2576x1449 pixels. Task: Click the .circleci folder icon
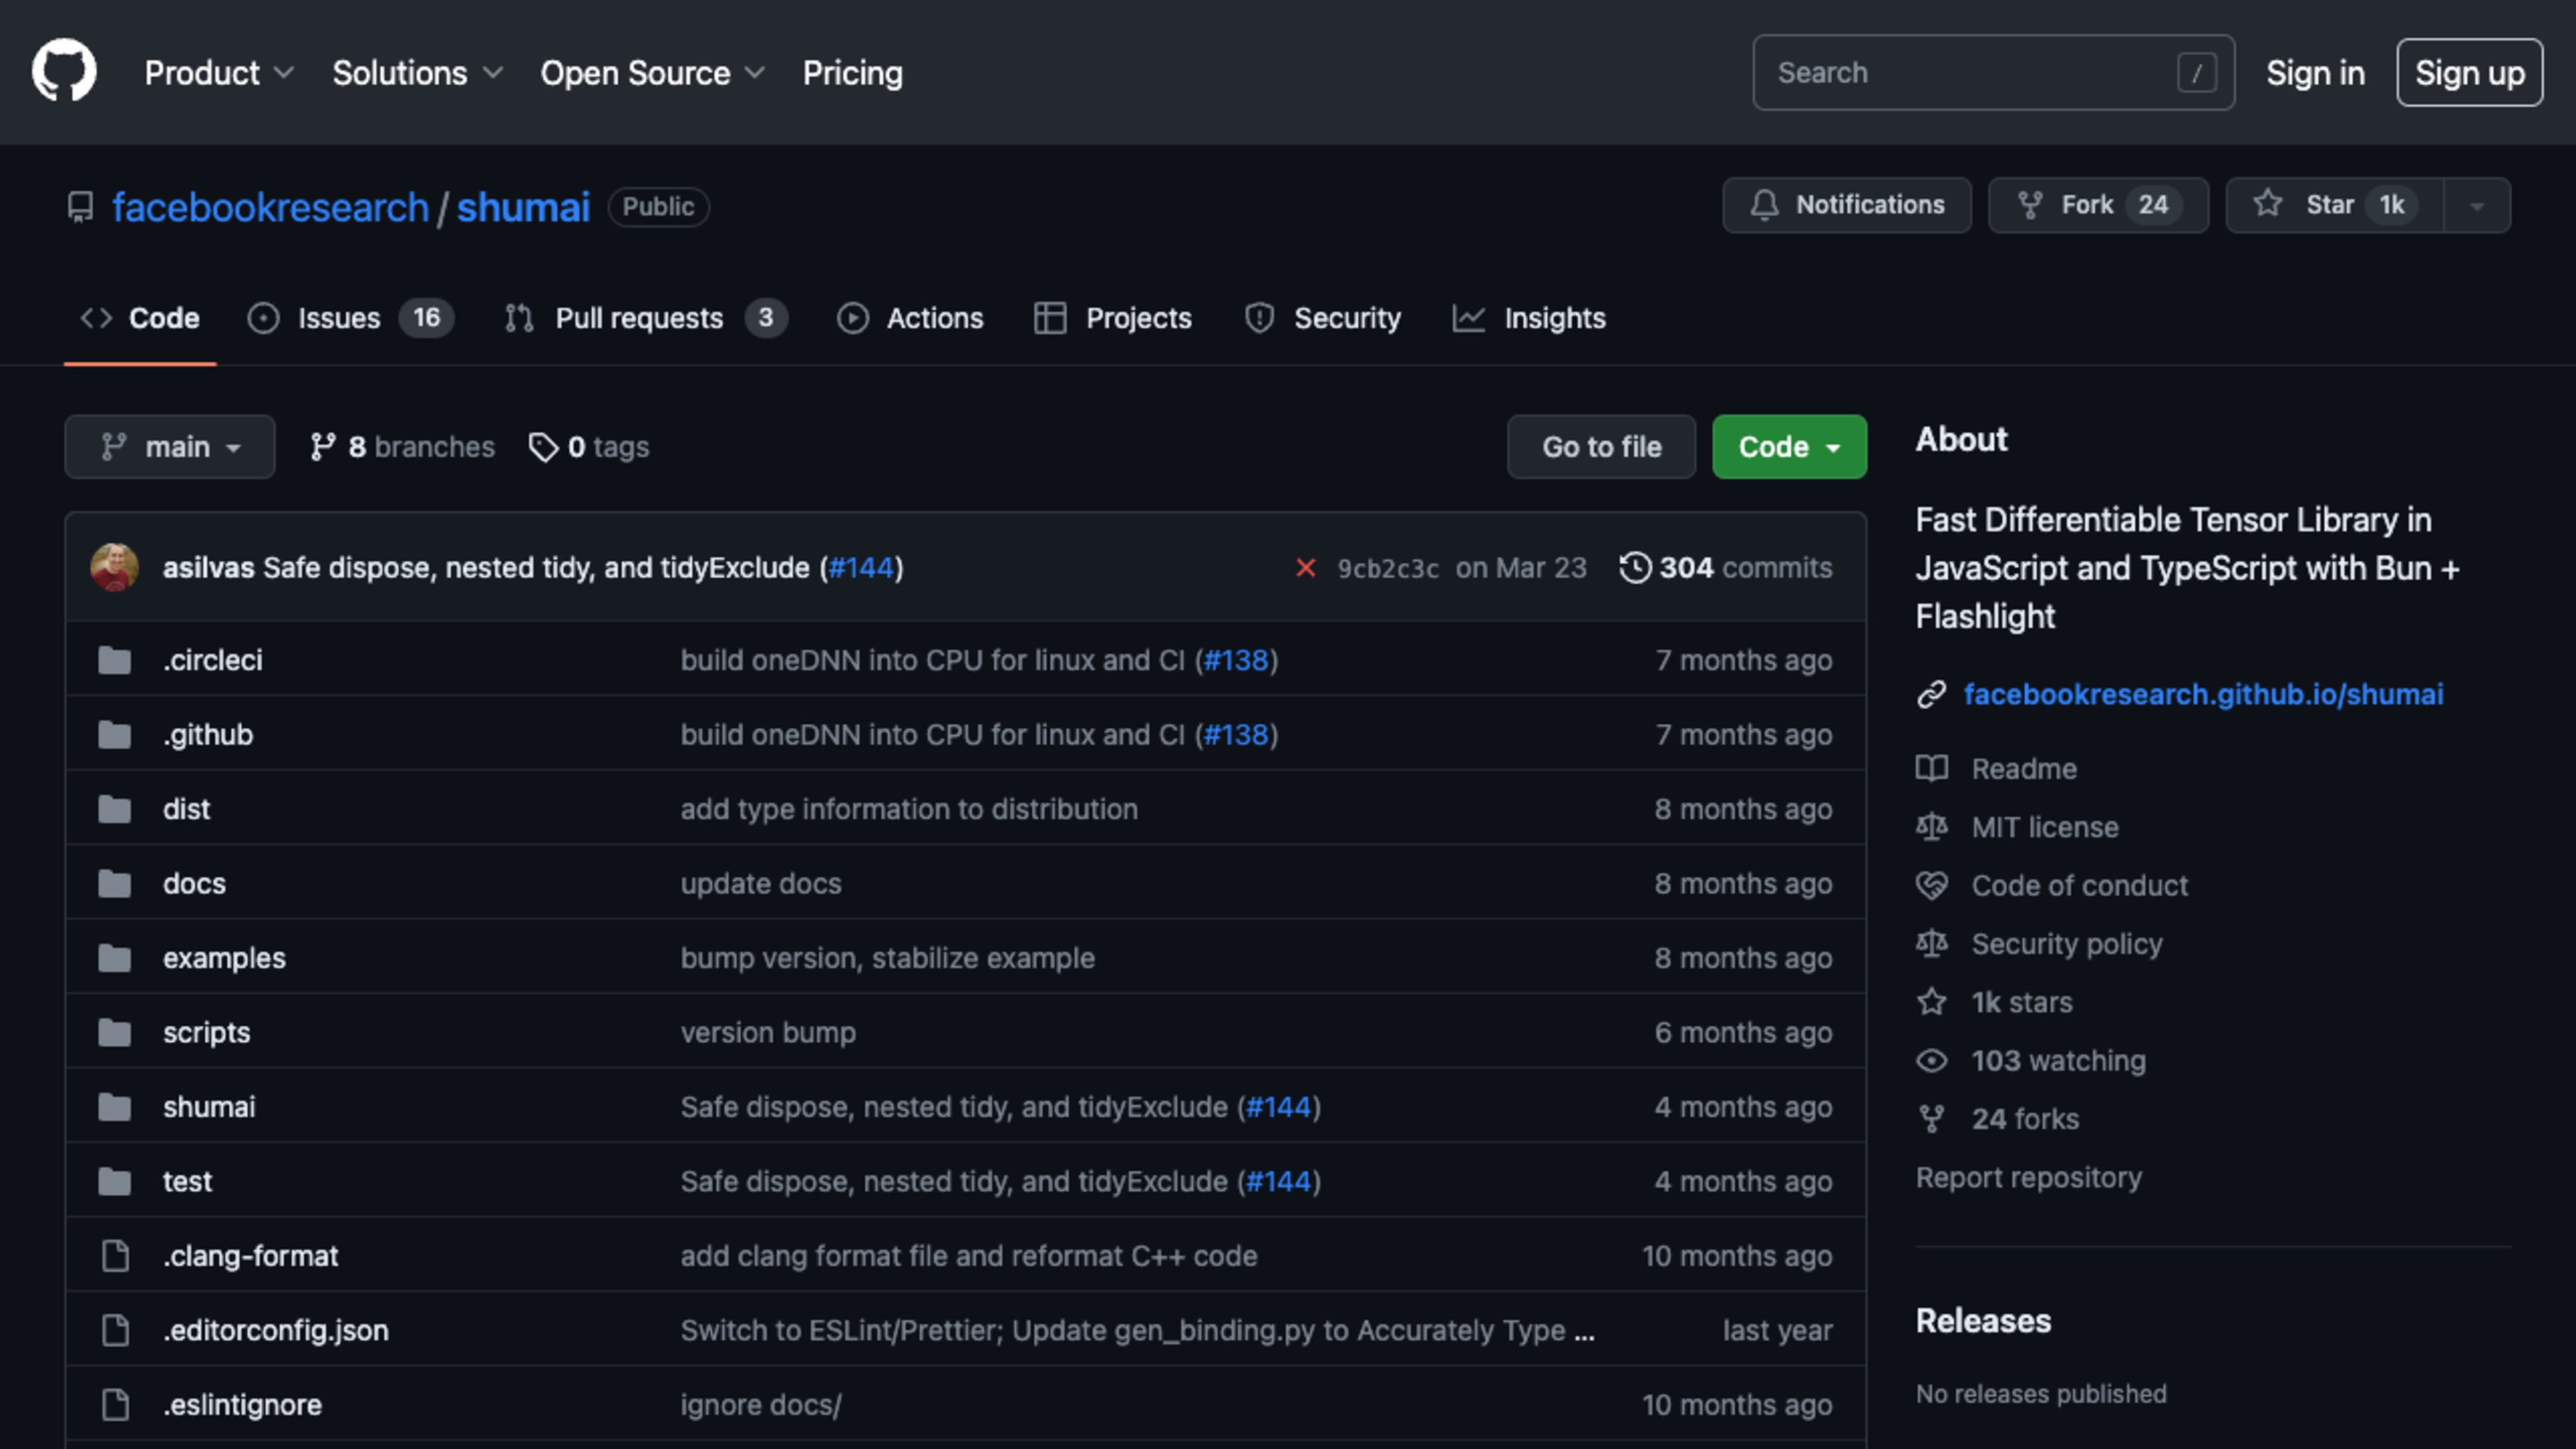pos(115,660)
